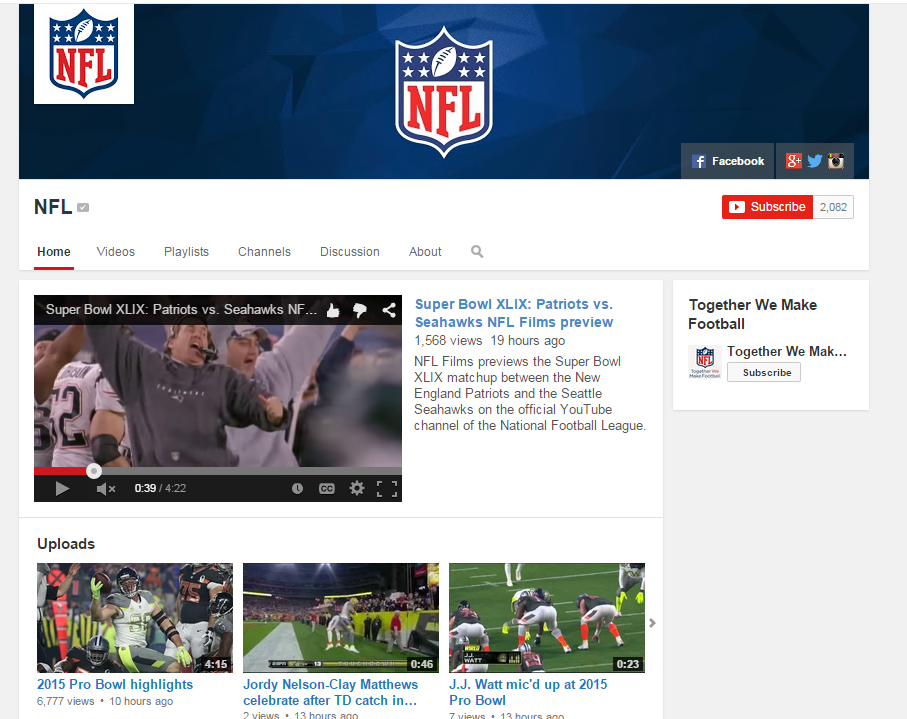Viewport: 907px width, 719px height.
Task: Open the player settings gear
Action: point(357,488)
